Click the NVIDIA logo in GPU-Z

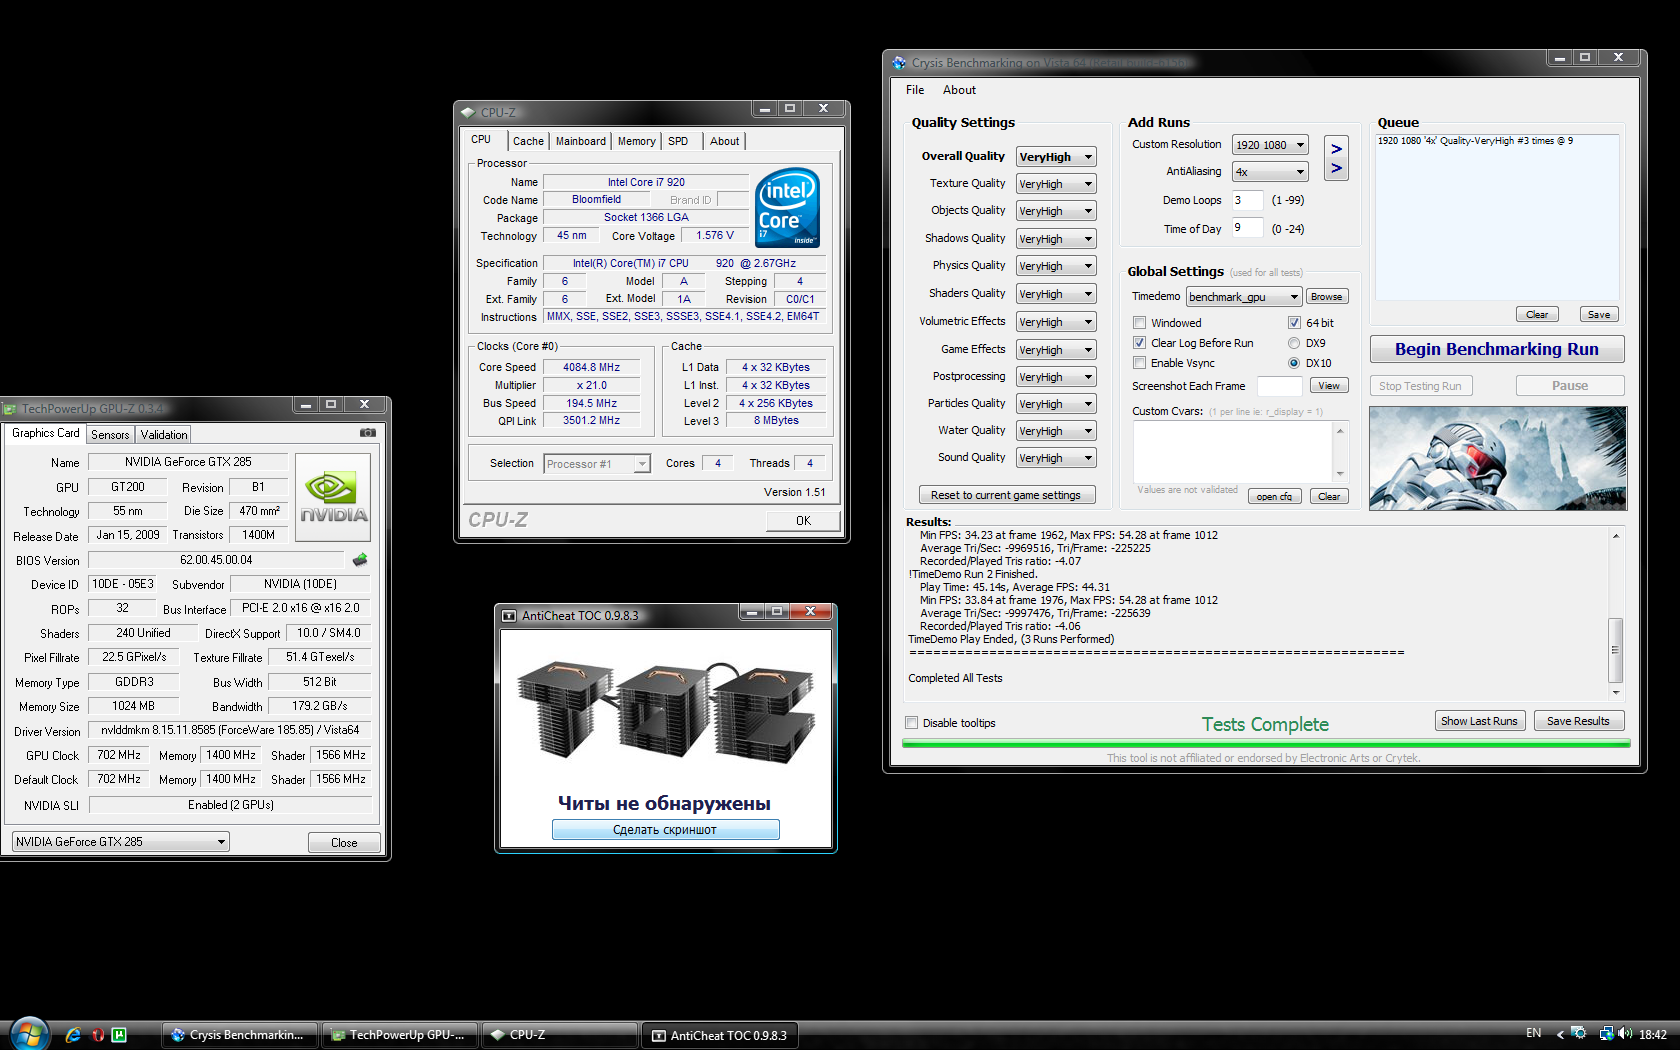334,497
